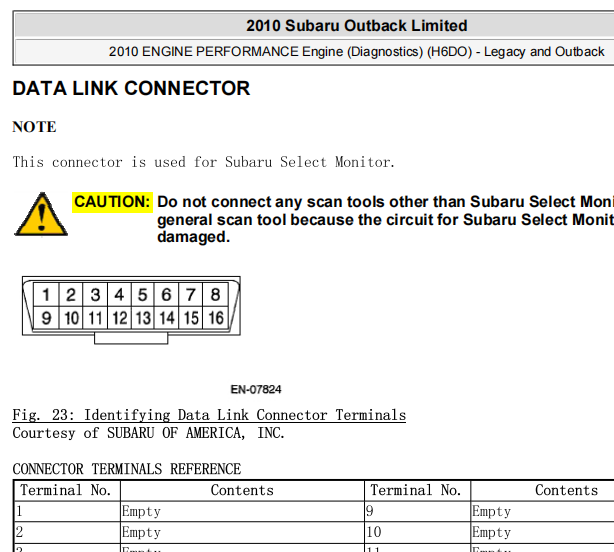Click terminal 13 in the connector diagram
The image size is (614, 552).
click(x=143, y=318)
